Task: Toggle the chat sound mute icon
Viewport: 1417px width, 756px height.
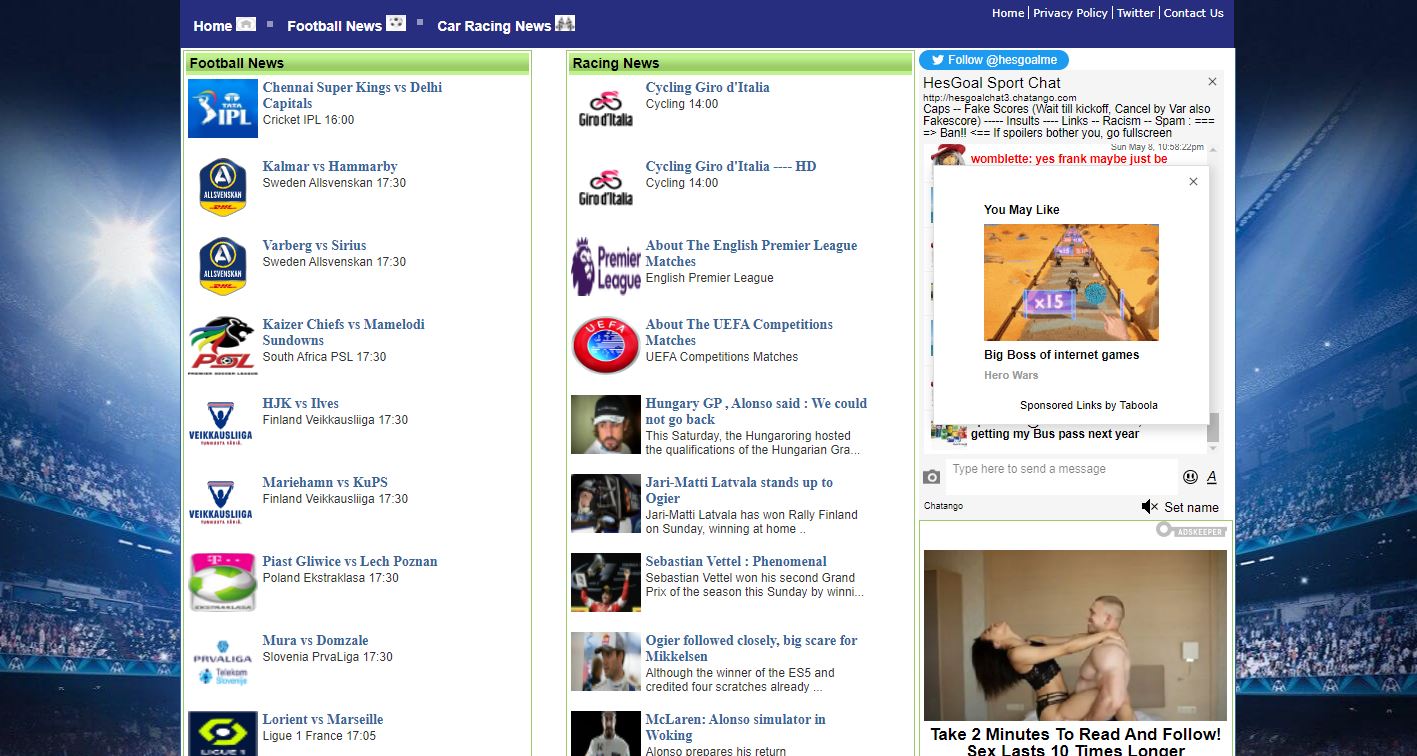Action: (1149, 507)
